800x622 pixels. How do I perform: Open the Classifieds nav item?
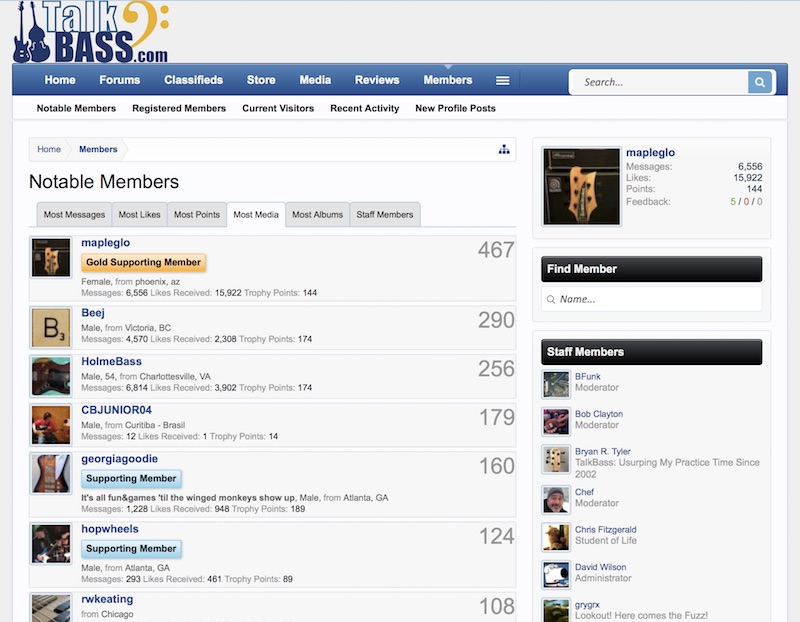pos(193,80)
